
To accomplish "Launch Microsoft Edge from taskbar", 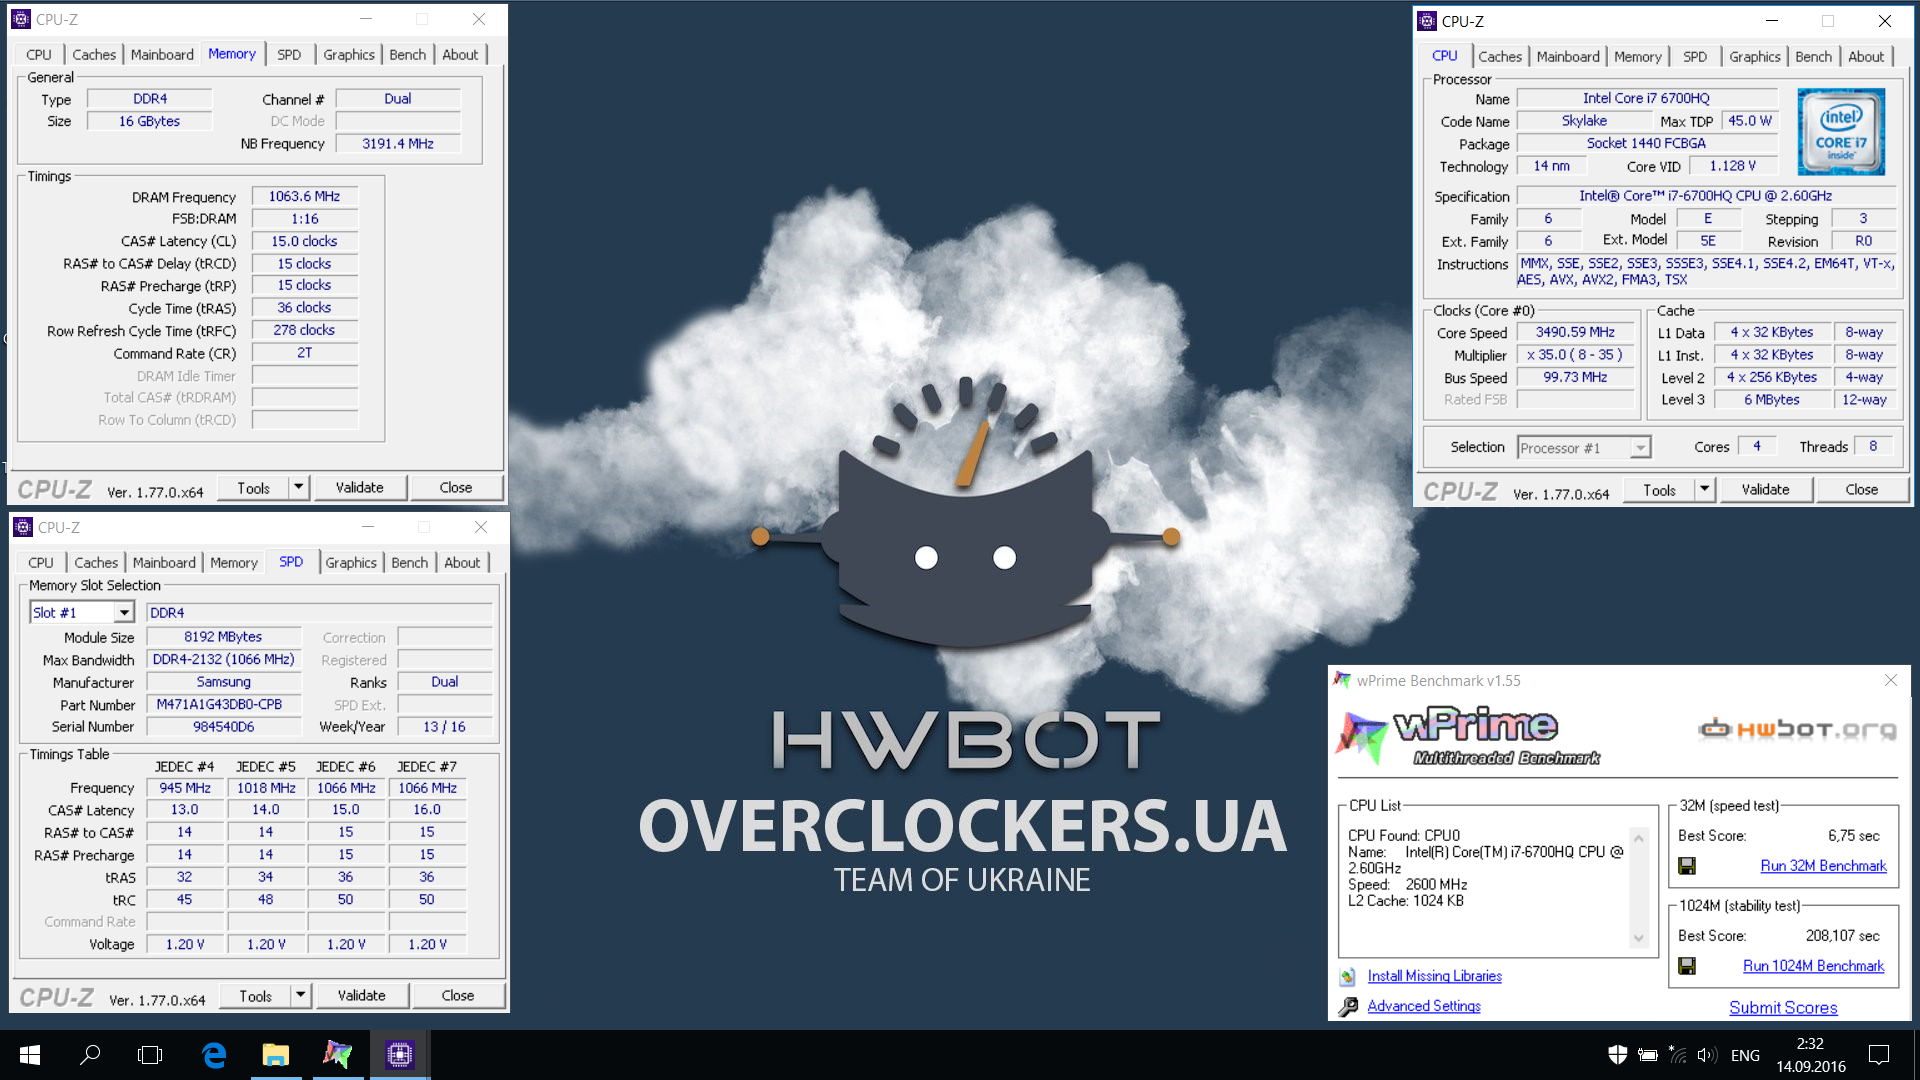I will [214, 1054].
